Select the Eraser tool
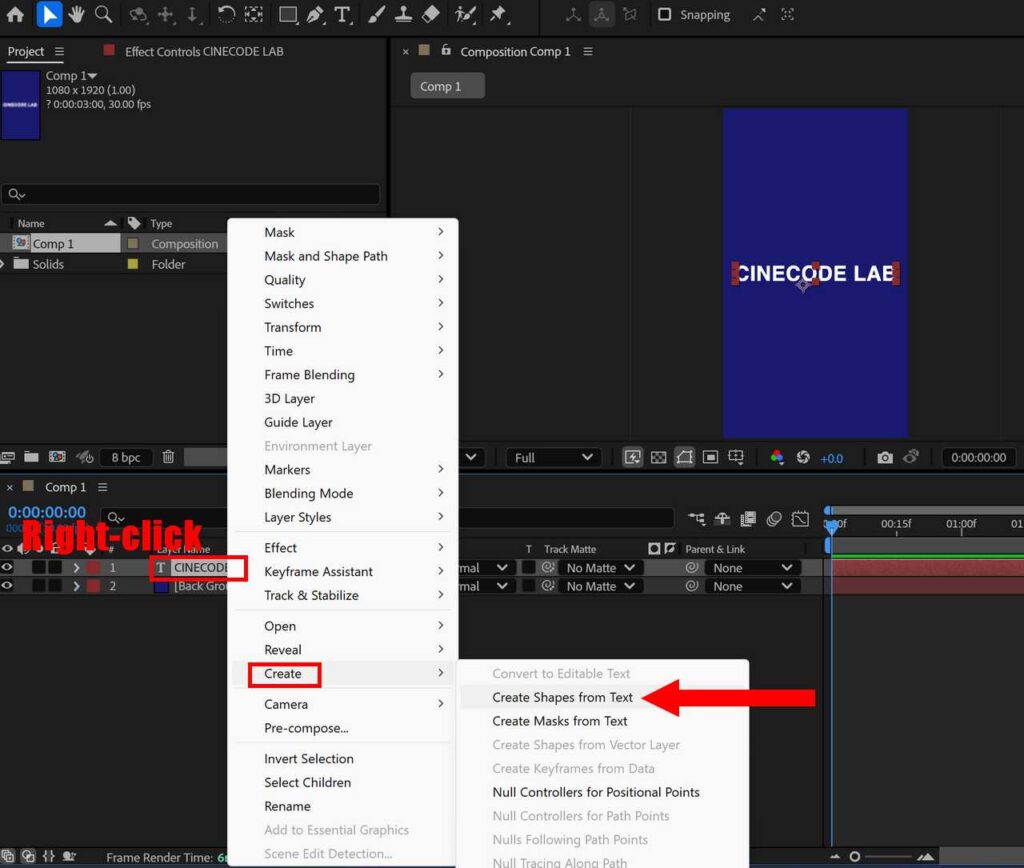 pyautogui.click(x=430, y=14)
